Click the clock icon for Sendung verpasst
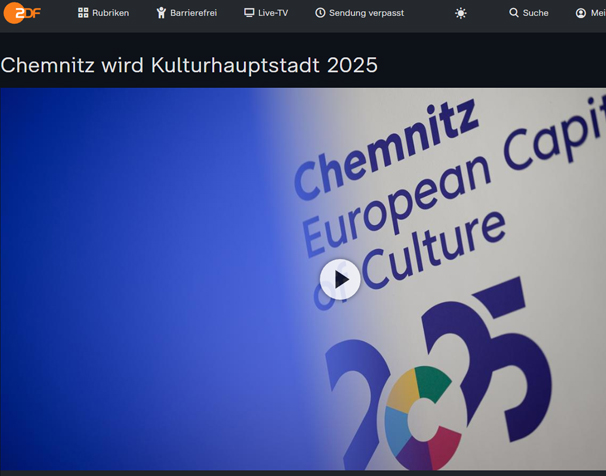This screenshot has height=476, width=606. point(320,13)
